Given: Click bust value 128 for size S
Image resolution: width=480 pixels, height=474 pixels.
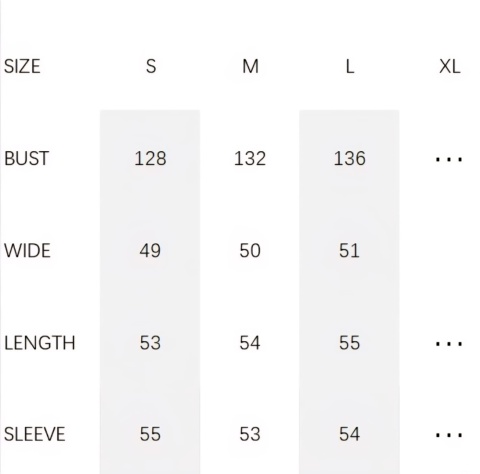Looking at the screenshot, I should [x=150, y=158].
